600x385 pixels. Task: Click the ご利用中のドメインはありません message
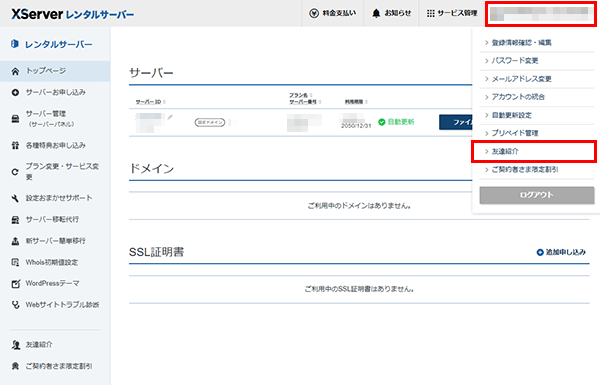[359, 206]
